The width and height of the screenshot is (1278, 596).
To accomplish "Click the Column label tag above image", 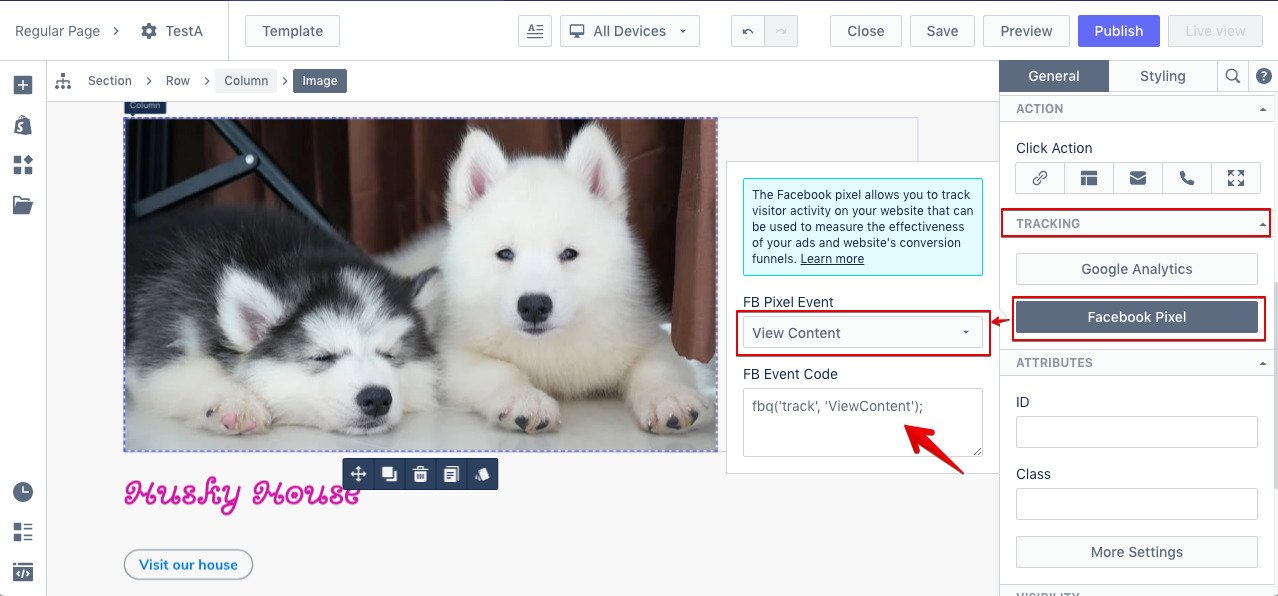I will pyautogui.click(x=144, y=105).
